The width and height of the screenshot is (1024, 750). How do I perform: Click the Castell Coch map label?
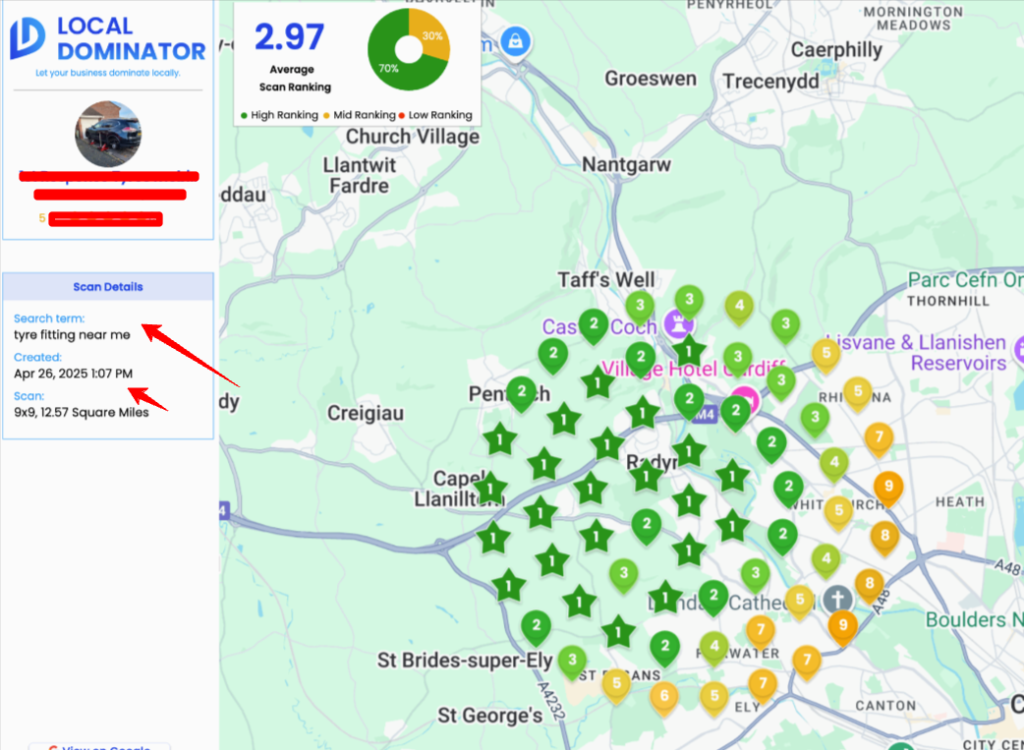click(x=600, y=326)
